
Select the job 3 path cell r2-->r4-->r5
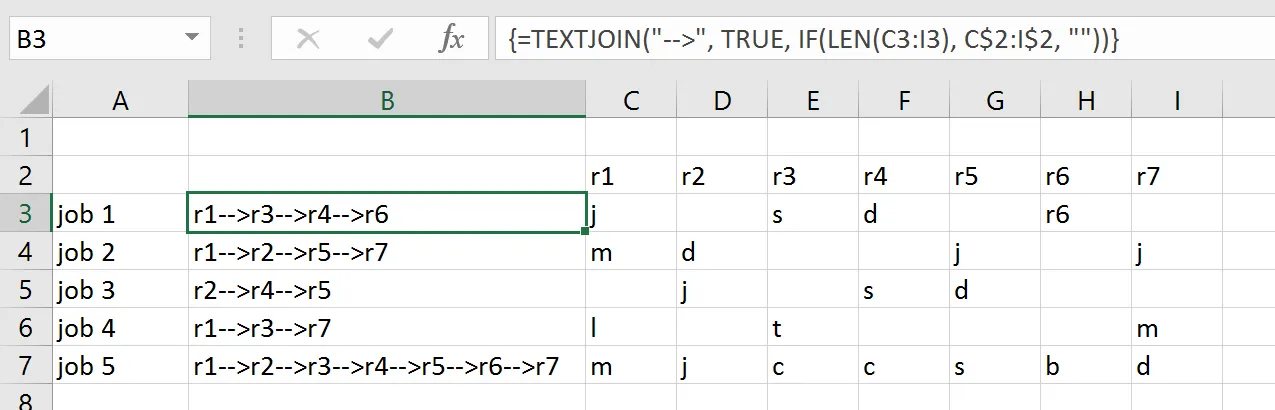click(387, 290)
